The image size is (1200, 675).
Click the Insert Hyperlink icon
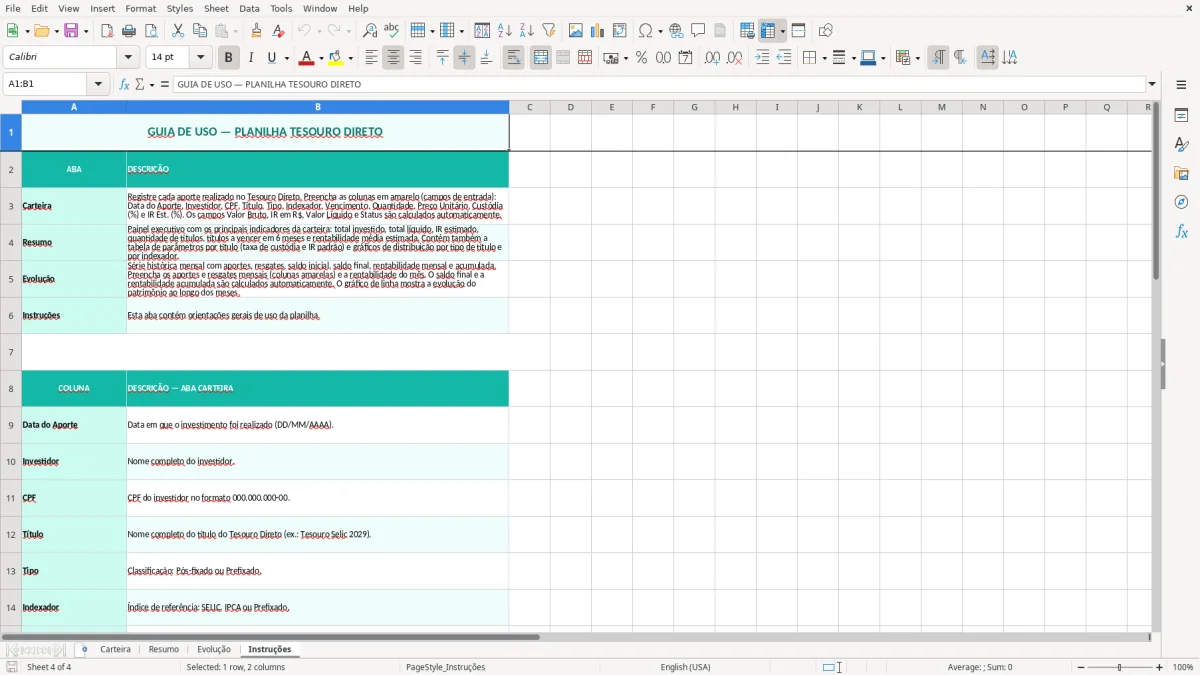click(677, 31)
